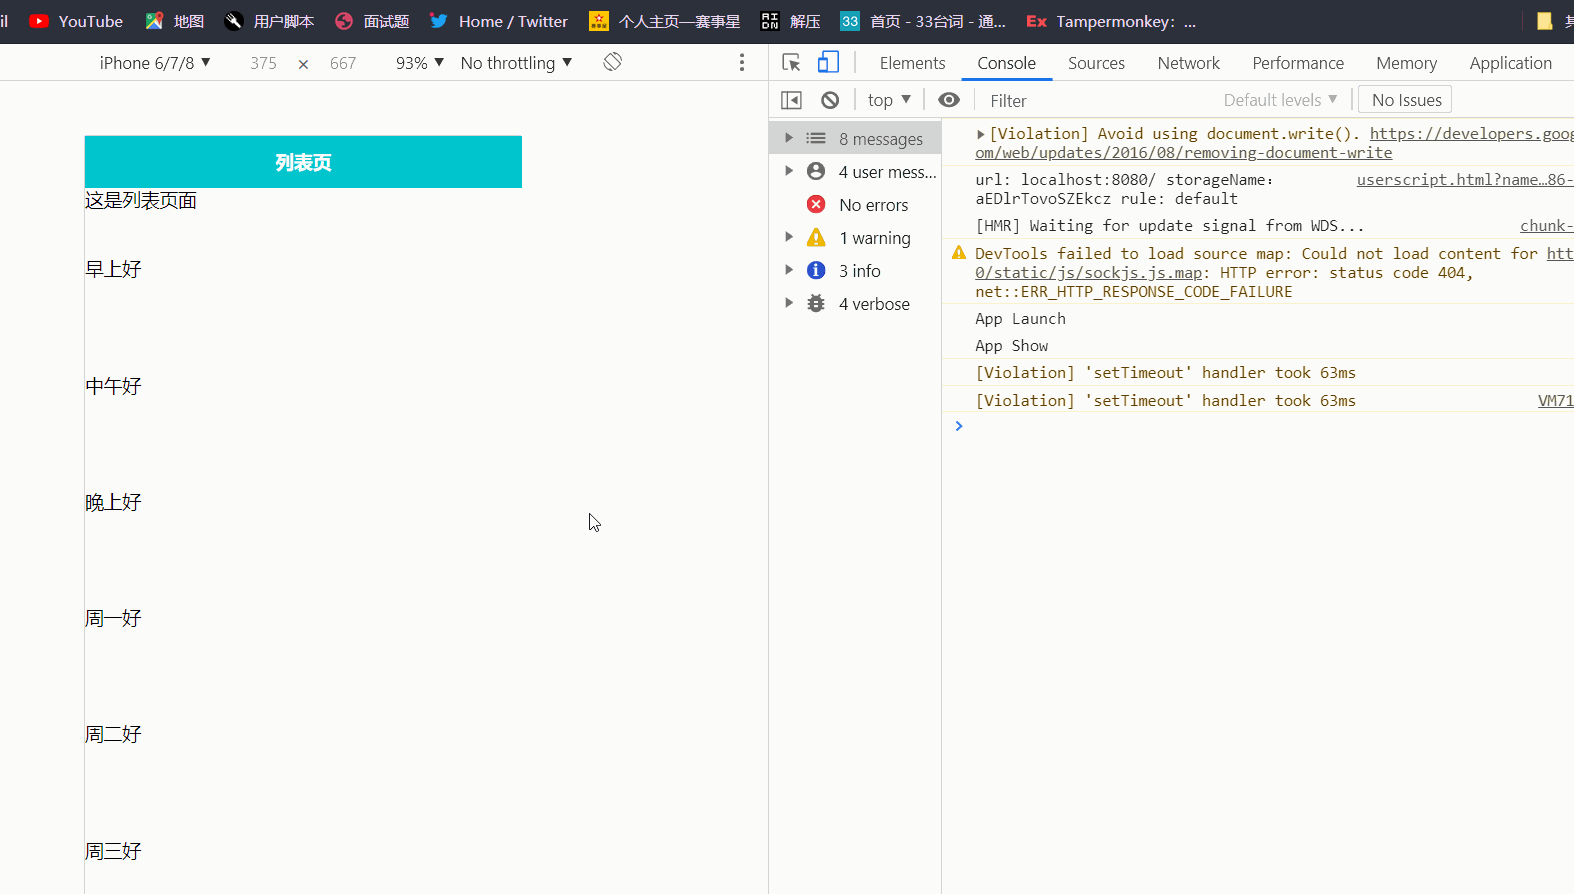This screenshot has width=1574, height=894.
Task: Open the Home / Twitter bookmark
Action: 499,21
